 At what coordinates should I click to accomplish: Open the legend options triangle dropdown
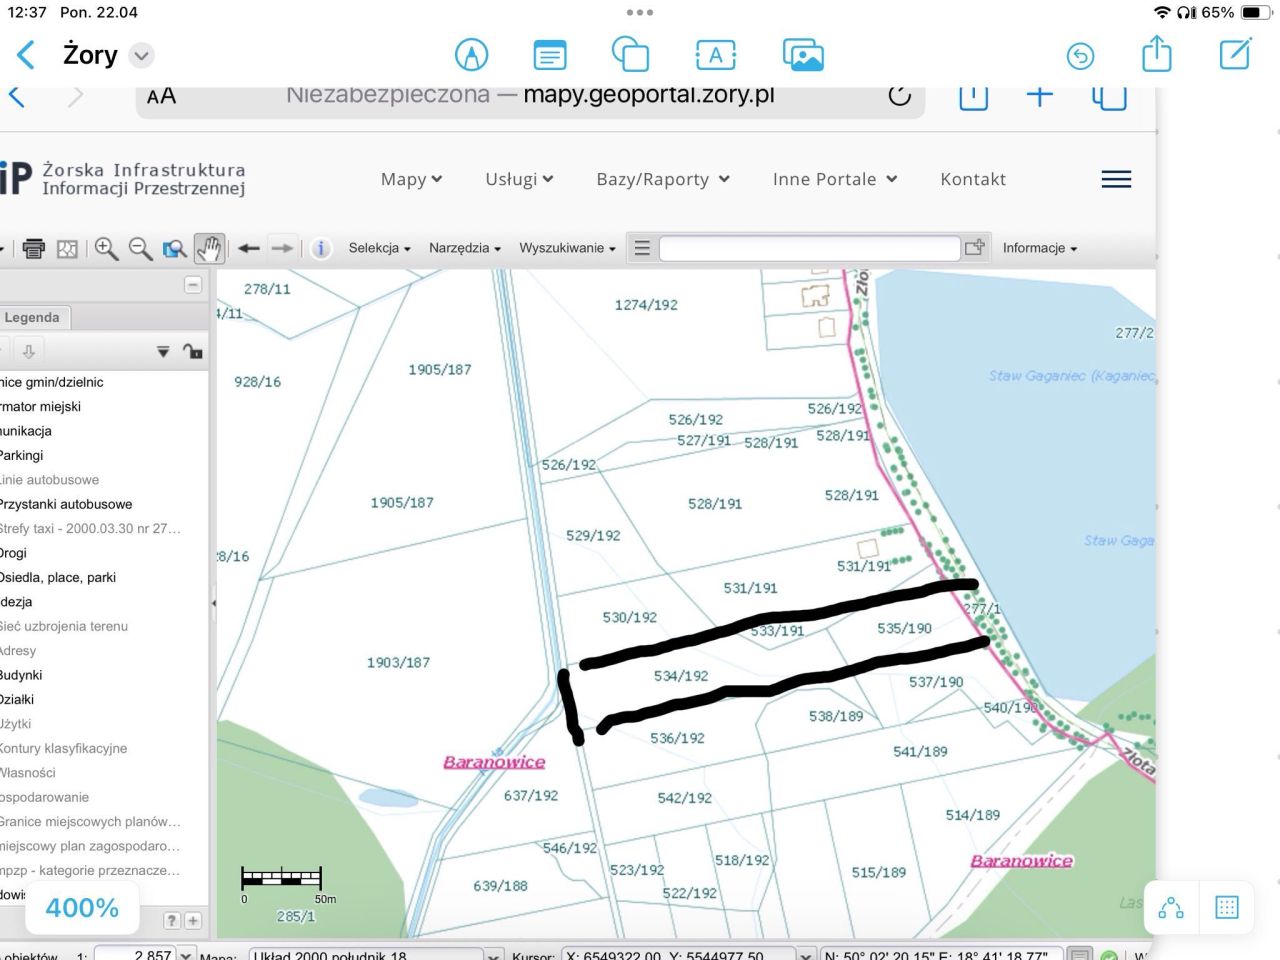163,352
